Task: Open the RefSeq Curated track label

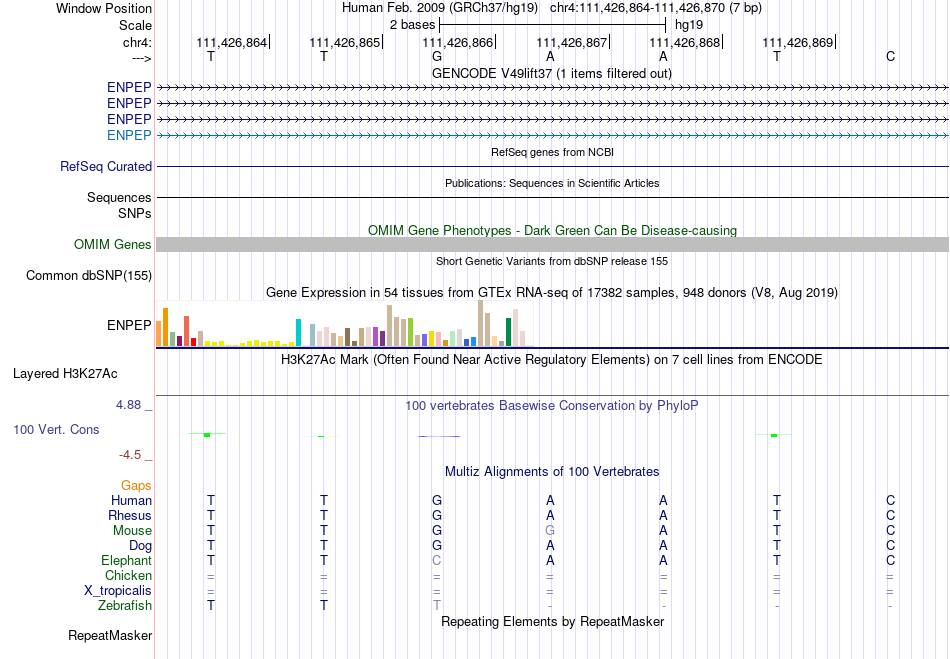Action: click(106, 167)
